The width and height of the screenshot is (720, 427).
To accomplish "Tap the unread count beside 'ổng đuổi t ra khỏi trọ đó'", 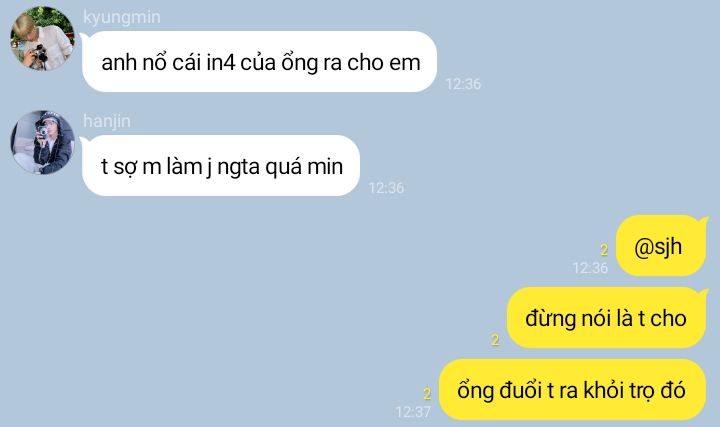I will coord(427,393).
